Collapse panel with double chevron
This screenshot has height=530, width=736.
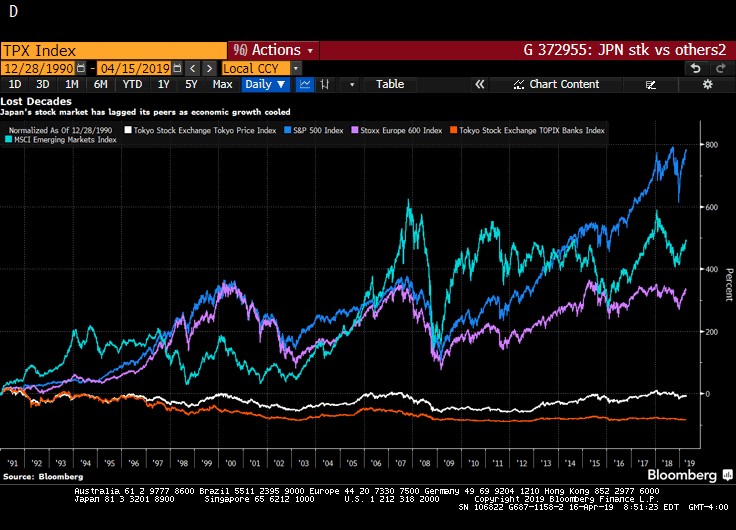[x=479, y=84]
